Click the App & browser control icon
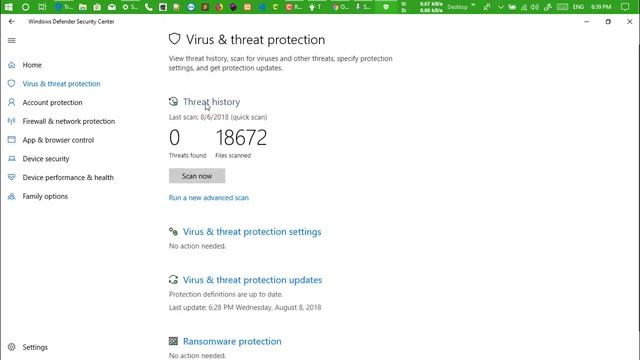The height and width of the screenshot is (360, 640). point(11,140)
